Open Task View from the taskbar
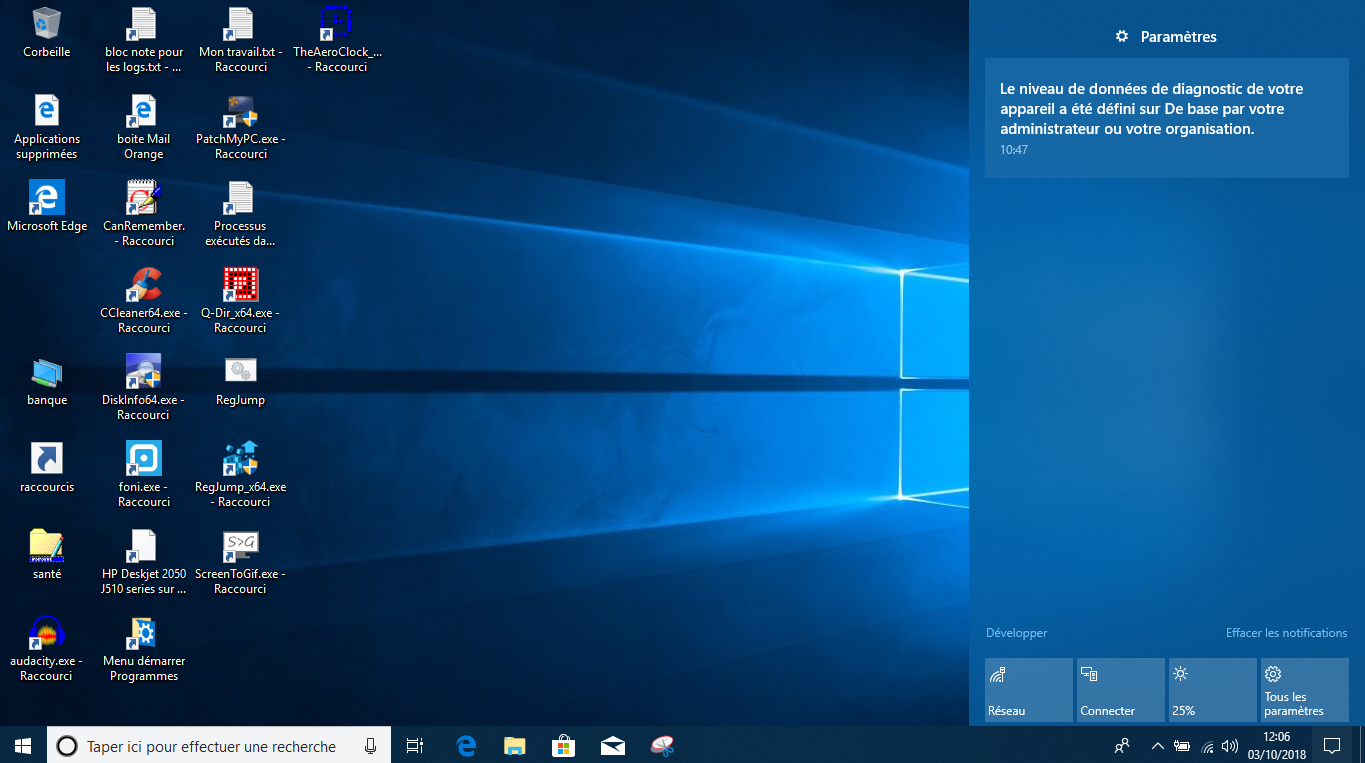Viewport: 1365px width, 763px height. [x=415, y=745]
